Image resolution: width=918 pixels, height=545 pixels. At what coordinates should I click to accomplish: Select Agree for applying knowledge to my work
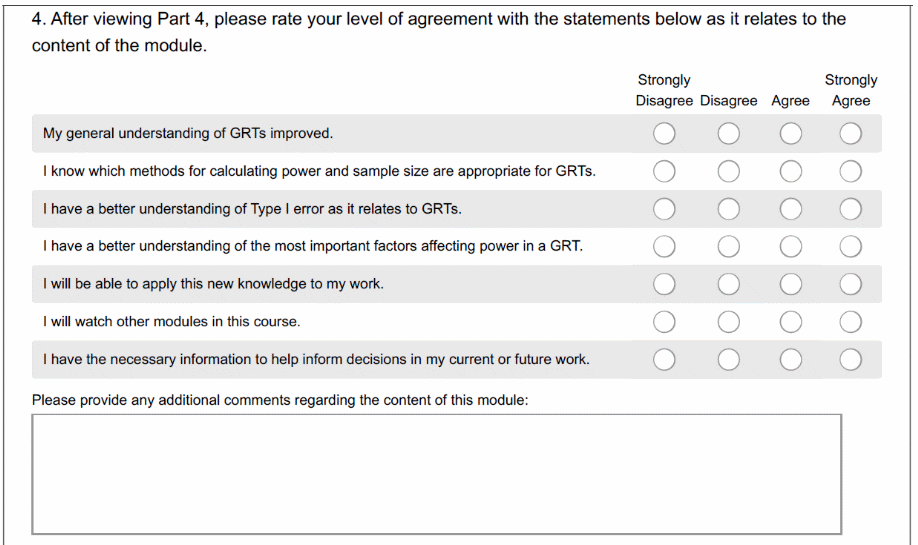click(x=791, y=285)
